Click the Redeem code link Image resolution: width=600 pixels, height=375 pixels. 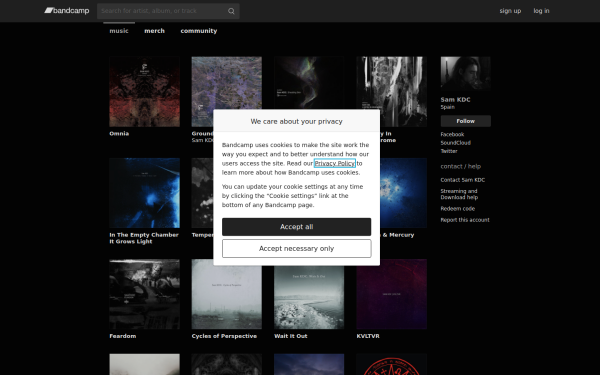click(458, 209)
